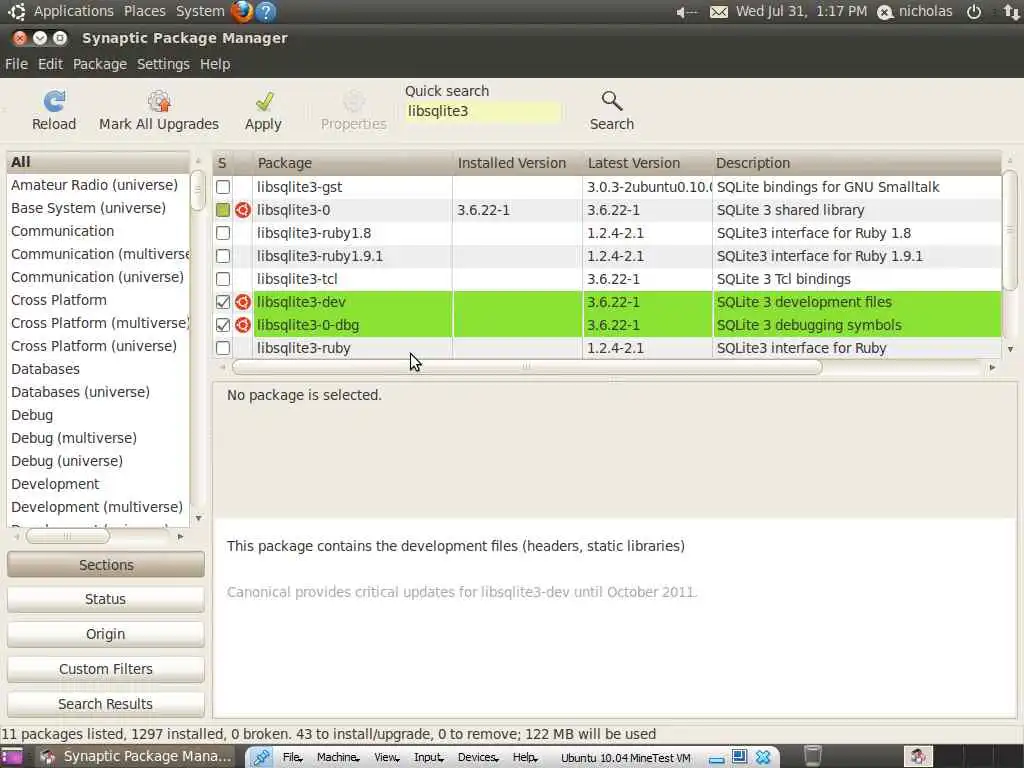
Task: Toggle installed status box of libsqlite3-0
Action: coord(223,210)
